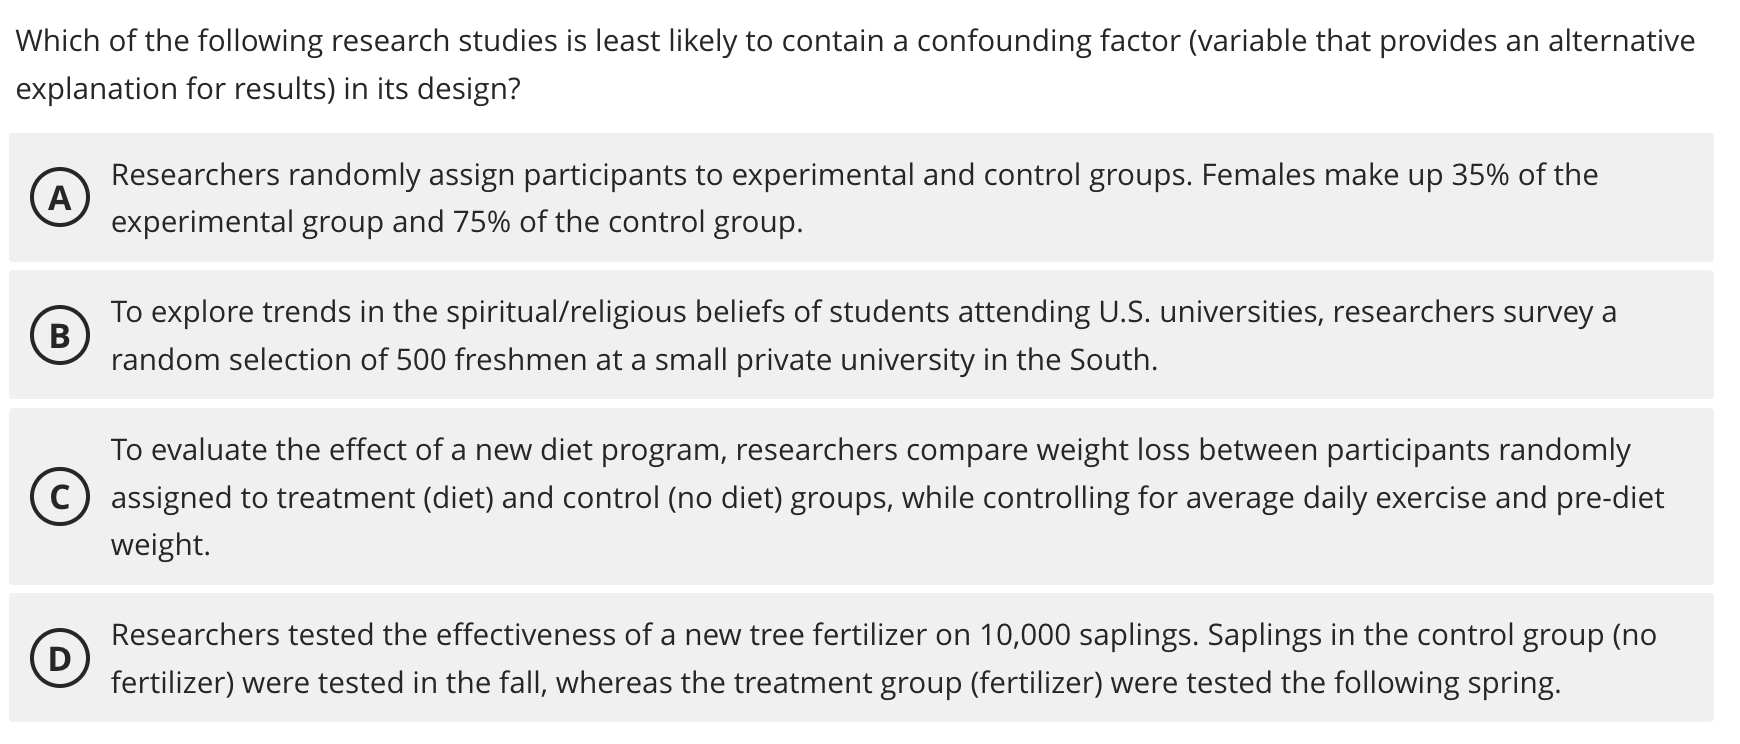The image size is (1740, 744).
Task: Click the line 'To evaluate the effect of a new diet program'
Action: pyautogui.click(x=870, y=450)
